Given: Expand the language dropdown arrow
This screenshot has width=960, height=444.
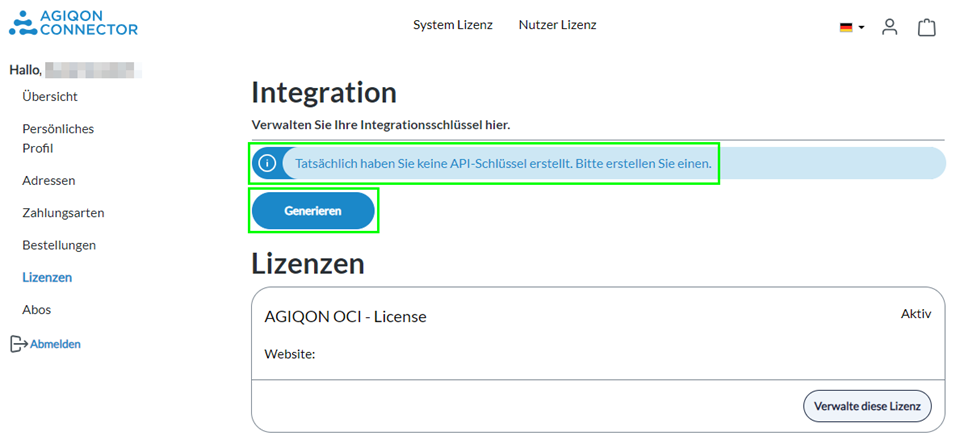Looking at the screenshot, I should tap(861, 28).
